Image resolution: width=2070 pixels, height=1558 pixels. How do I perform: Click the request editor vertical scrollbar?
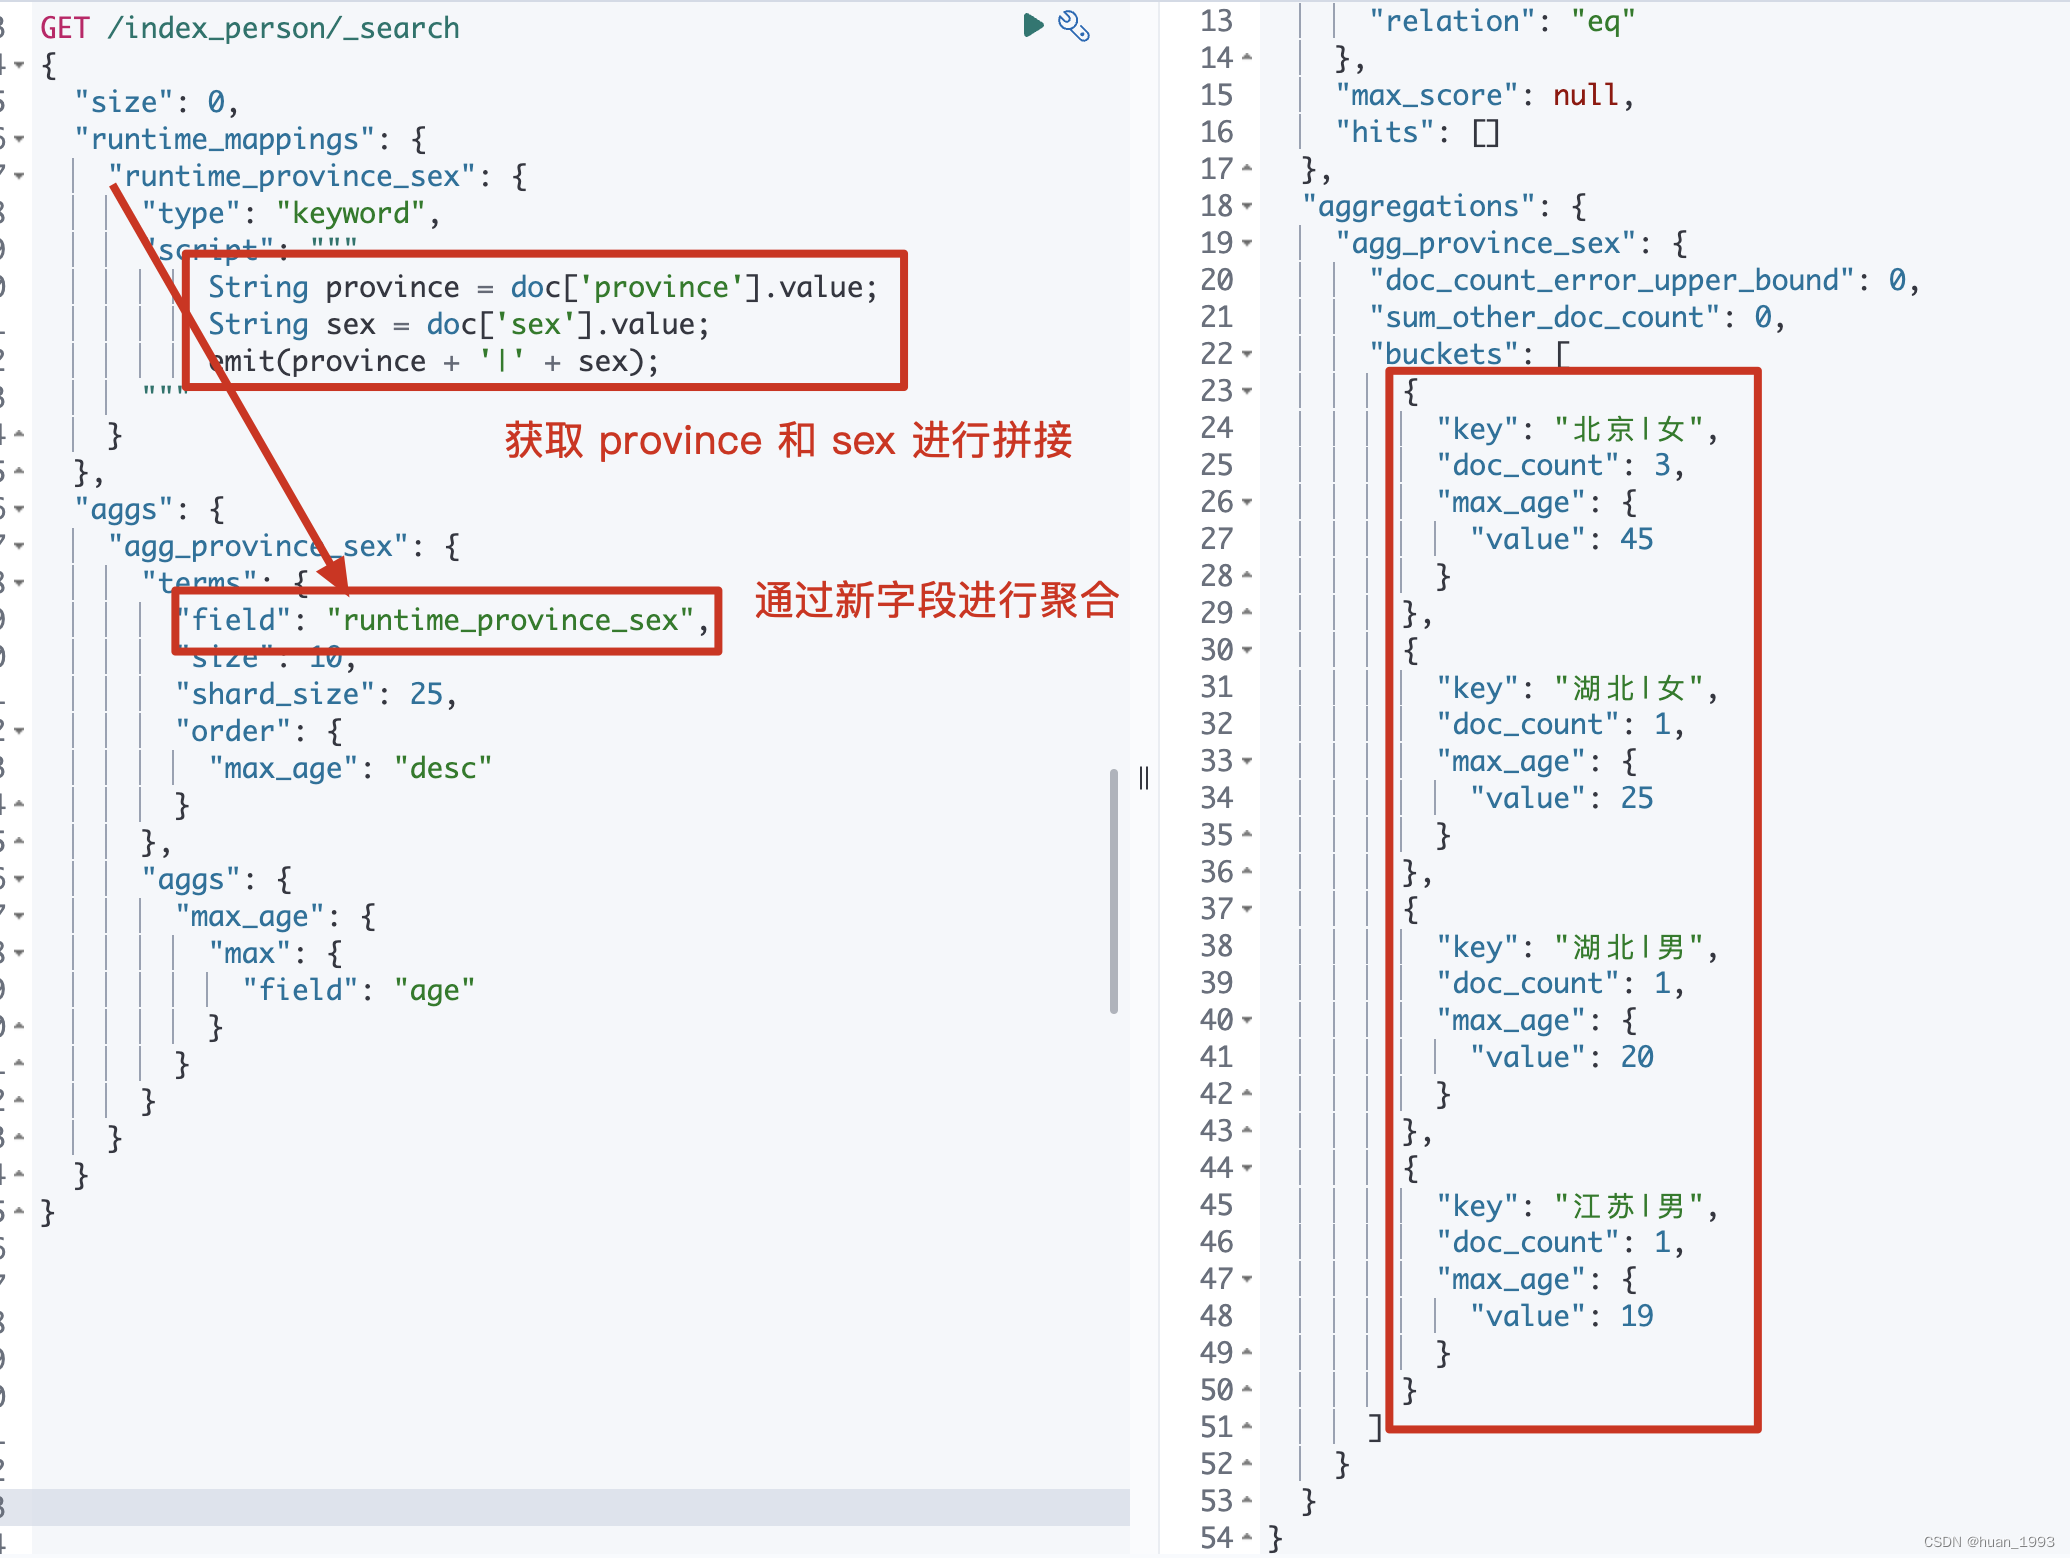click(x=1113, y=891)
